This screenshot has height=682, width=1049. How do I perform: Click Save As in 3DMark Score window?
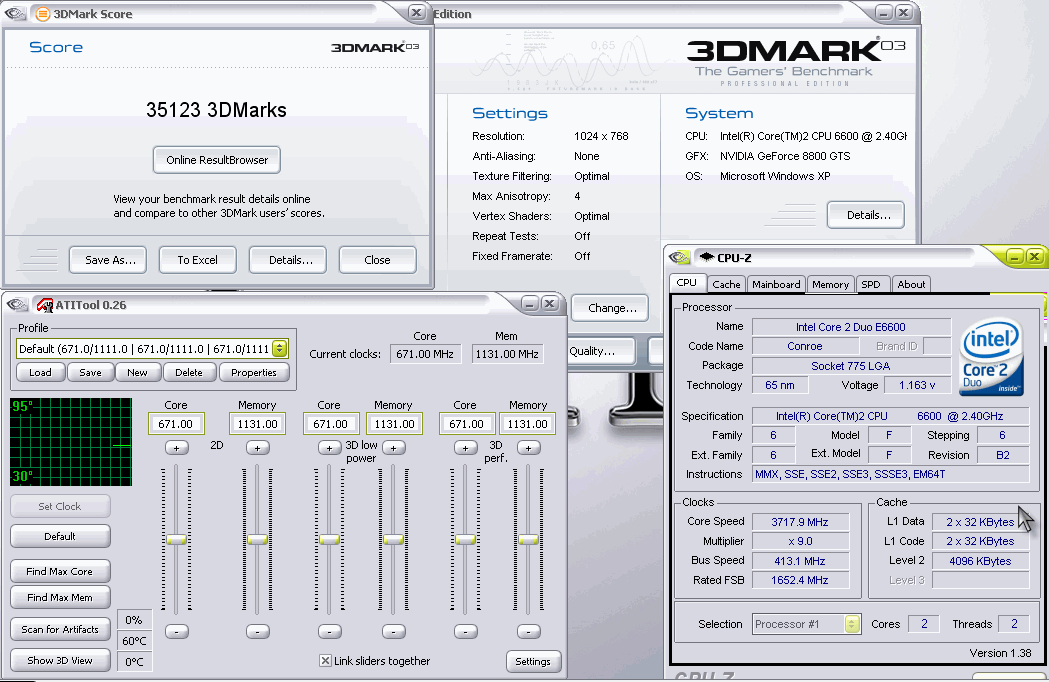point(110,260)
